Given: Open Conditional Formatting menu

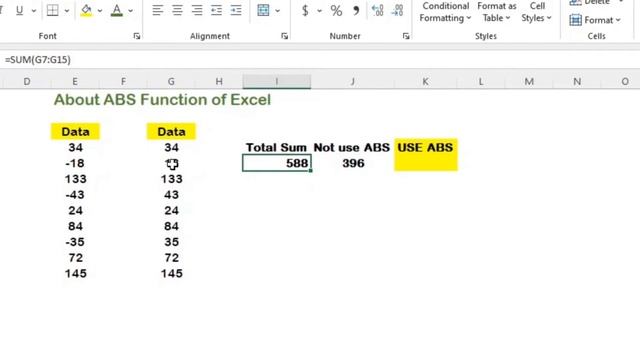Looking at the screenshot, I should point(445,12).
